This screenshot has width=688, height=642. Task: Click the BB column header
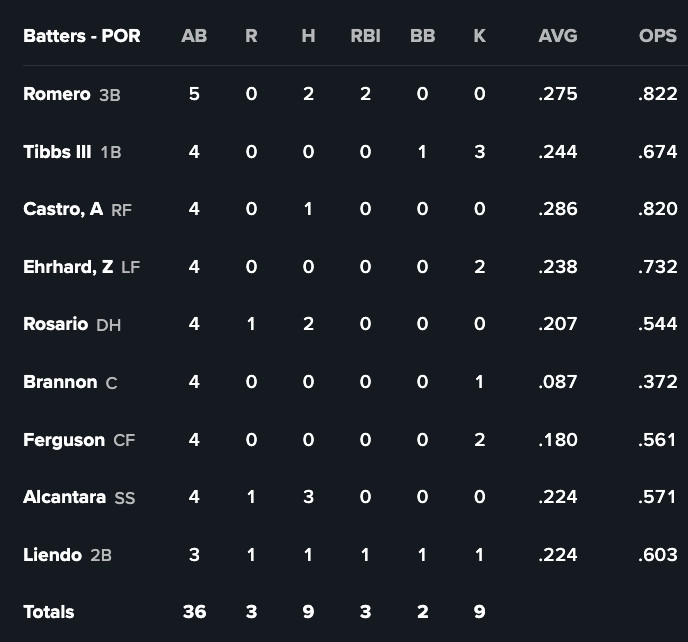422,36
